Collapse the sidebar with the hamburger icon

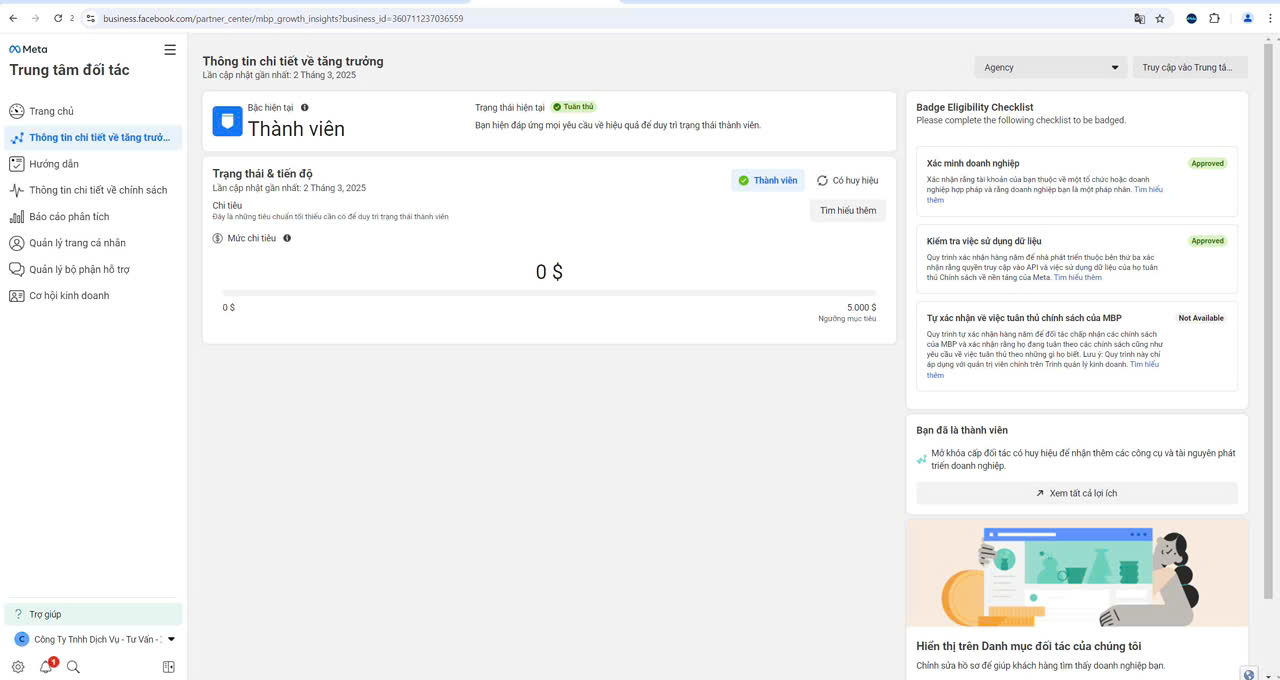click(170, 50)
